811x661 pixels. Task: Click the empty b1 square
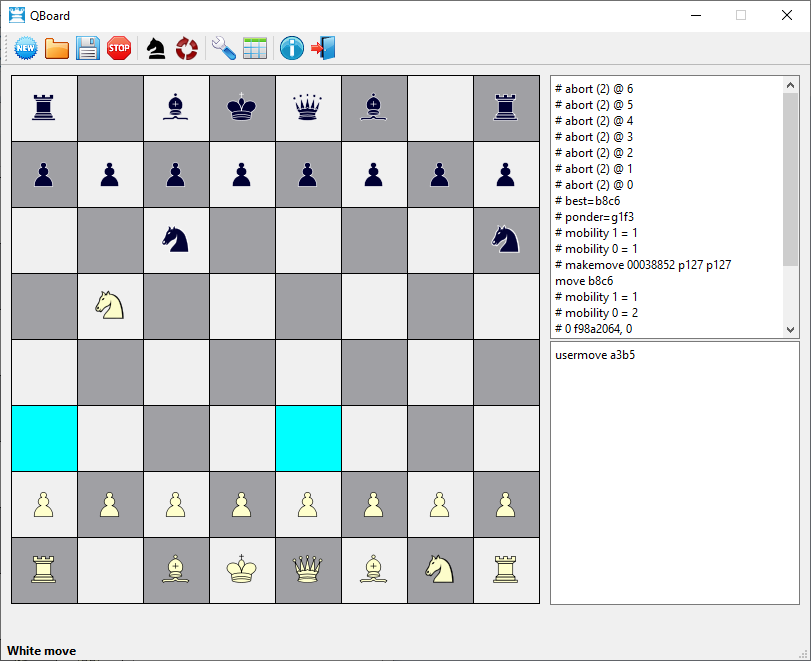pos(110,570)
